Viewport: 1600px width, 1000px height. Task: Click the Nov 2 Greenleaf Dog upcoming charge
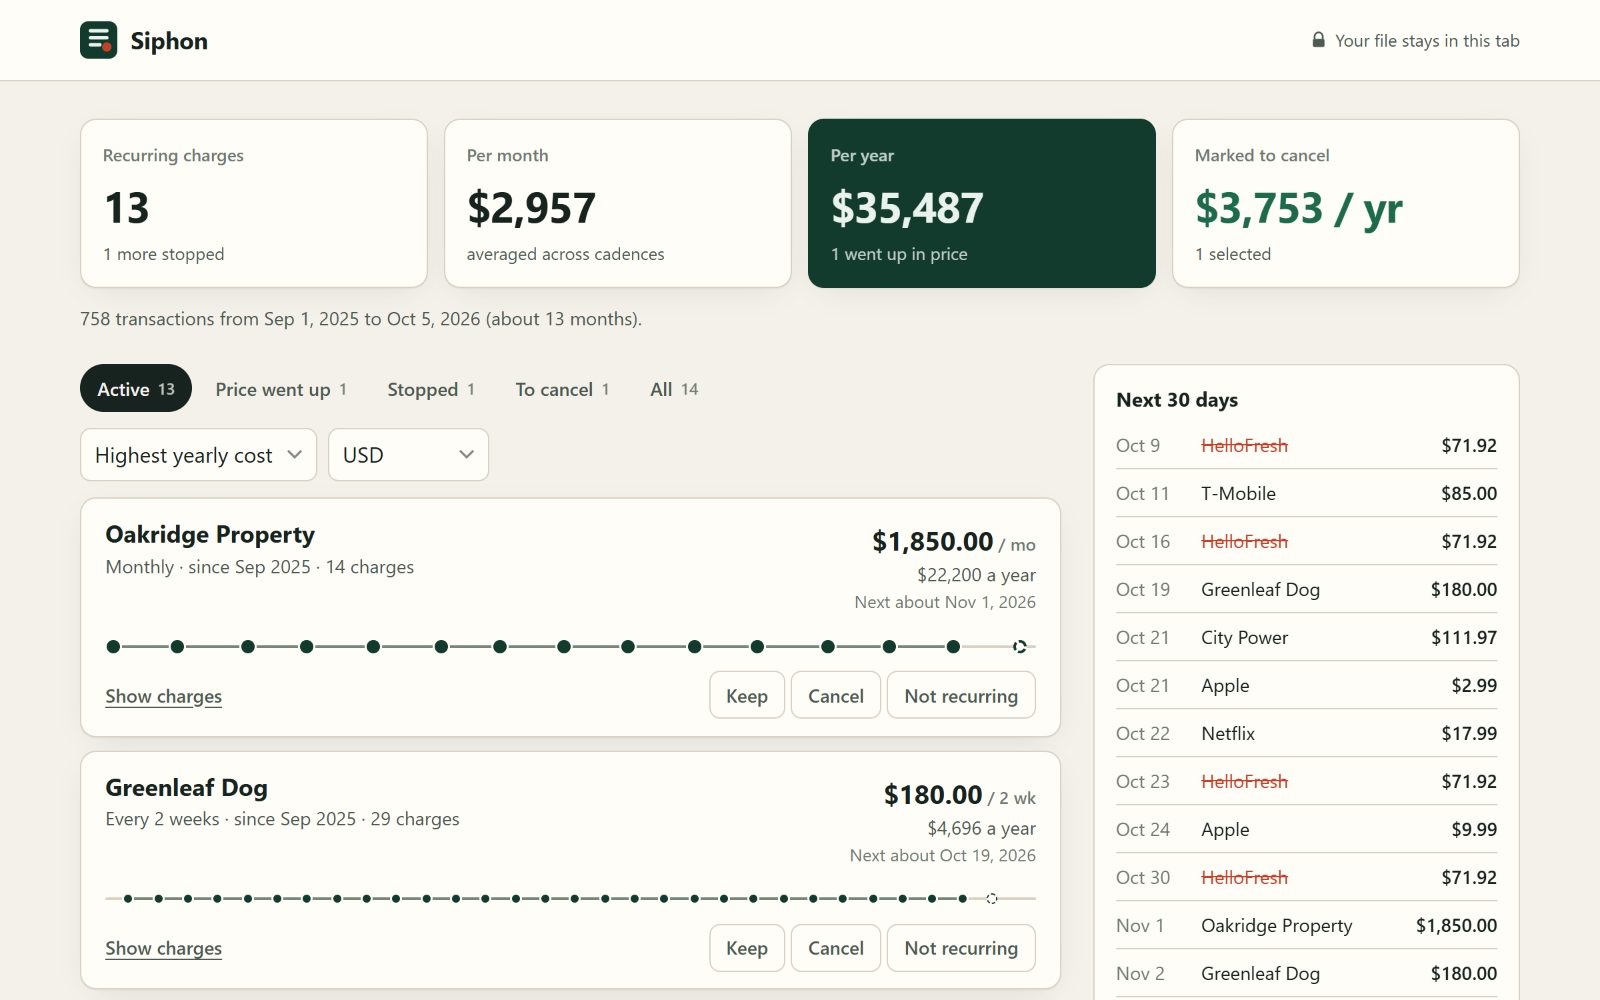click(x=1306, y=973)
